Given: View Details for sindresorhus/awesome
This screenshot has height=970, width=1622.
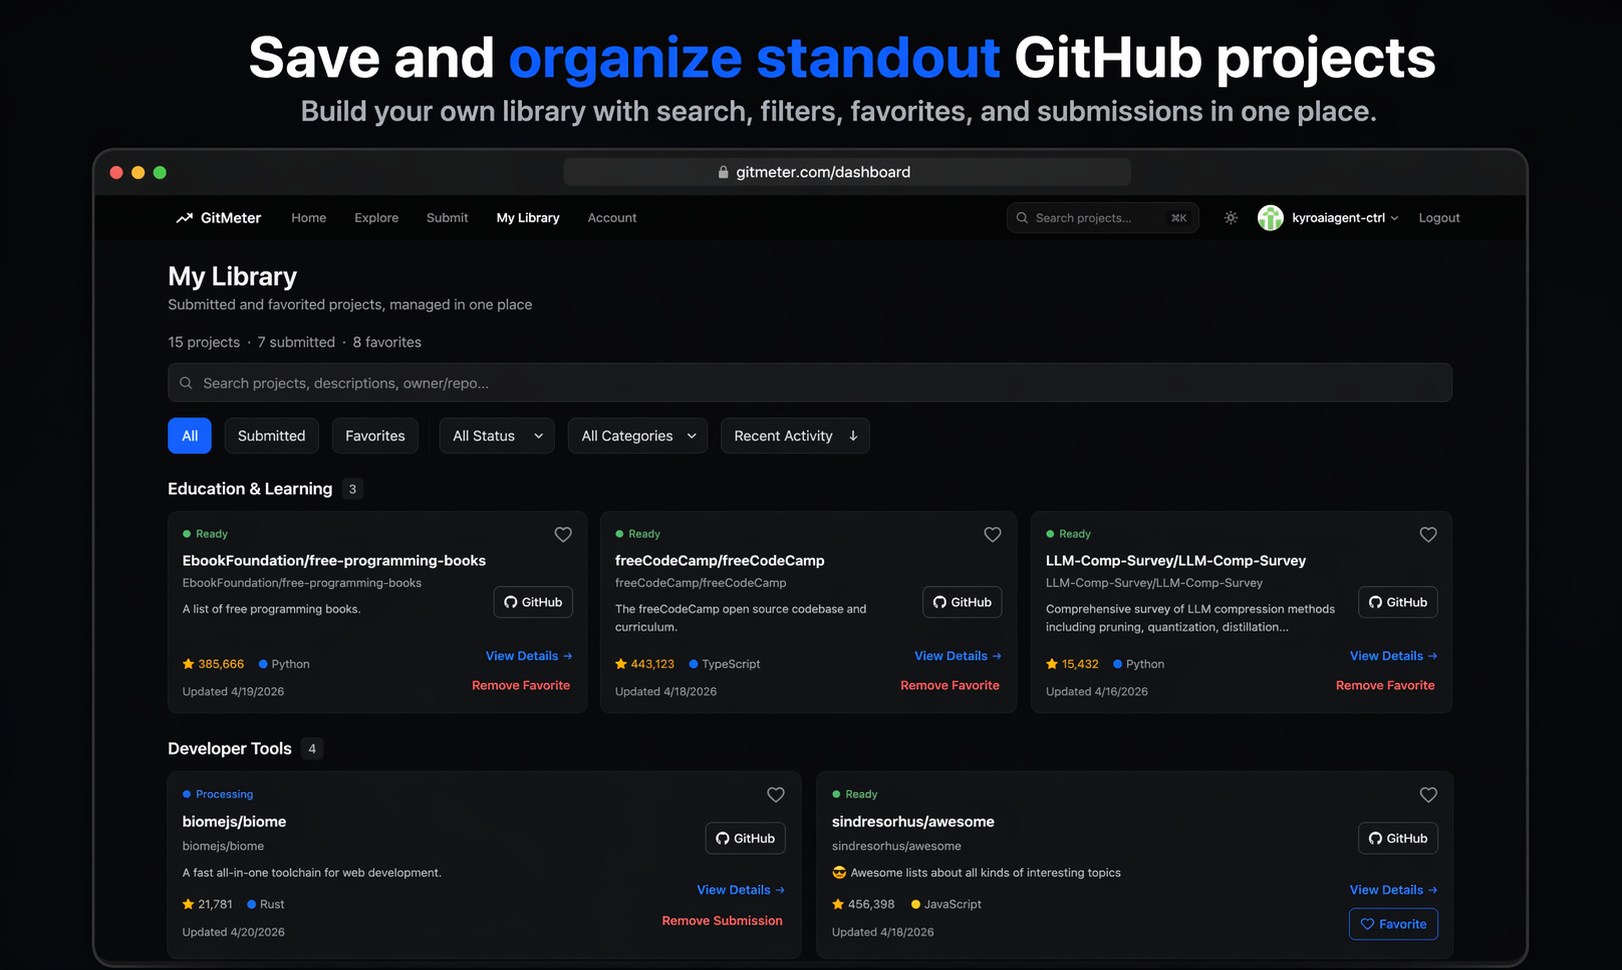Looking at the screenshot, I should tap(1393, 890).
